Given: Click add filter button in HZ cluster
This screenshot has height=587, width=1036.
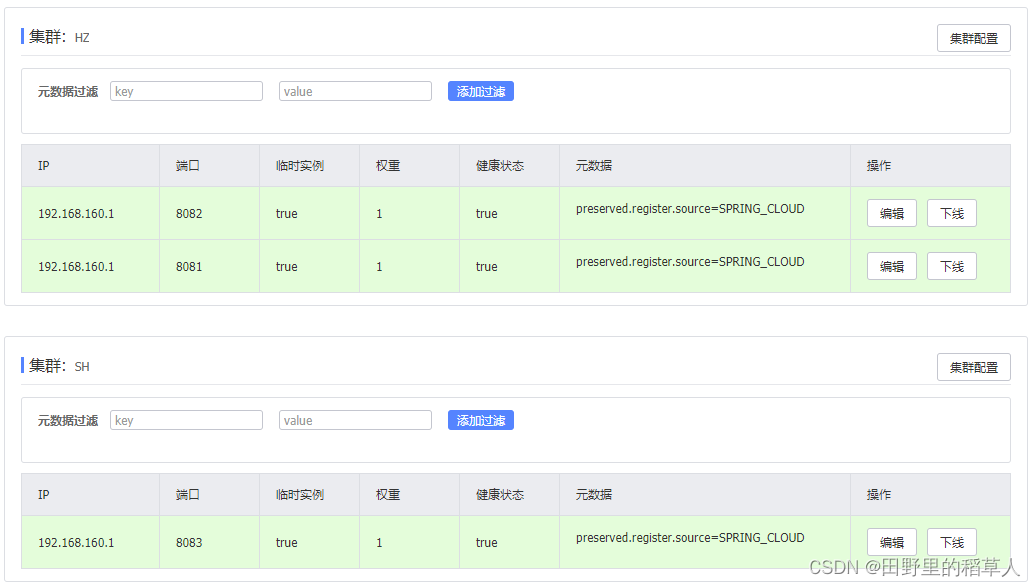Looking at the screenshot, I should [x=480, y=91].
